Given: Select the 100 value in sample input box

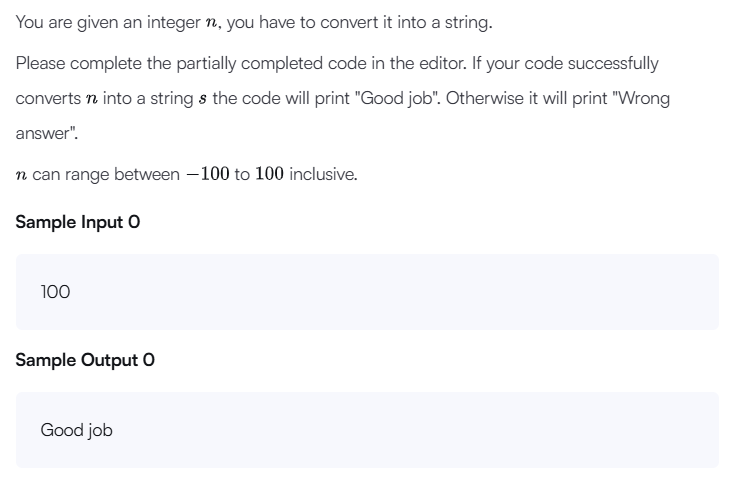Looking at the screenshot, I should (x=55, y=292).
